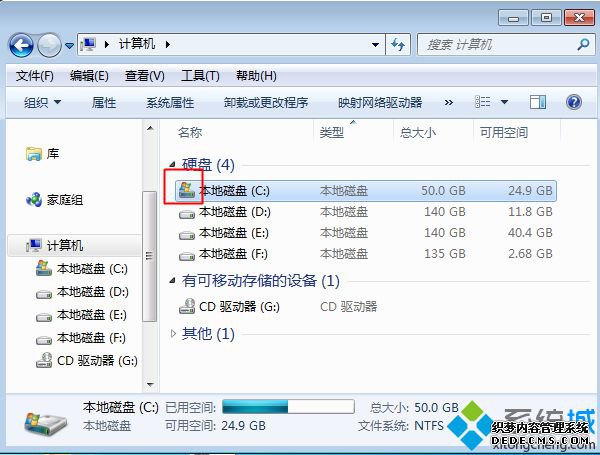Collapse the 有可移动存储的设备 (1) group
600x455 pixels.
(173, 281)
